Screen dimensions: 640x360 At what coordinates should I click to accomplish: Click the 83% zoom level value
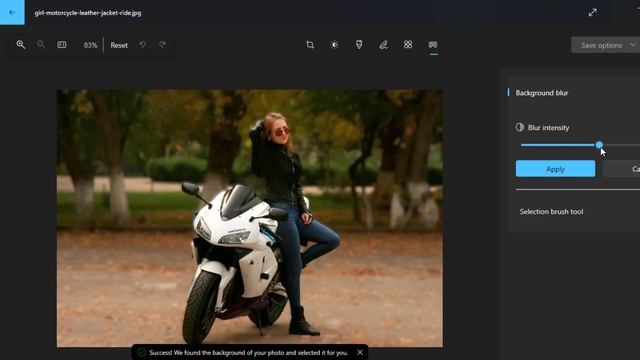coord(90,45)
